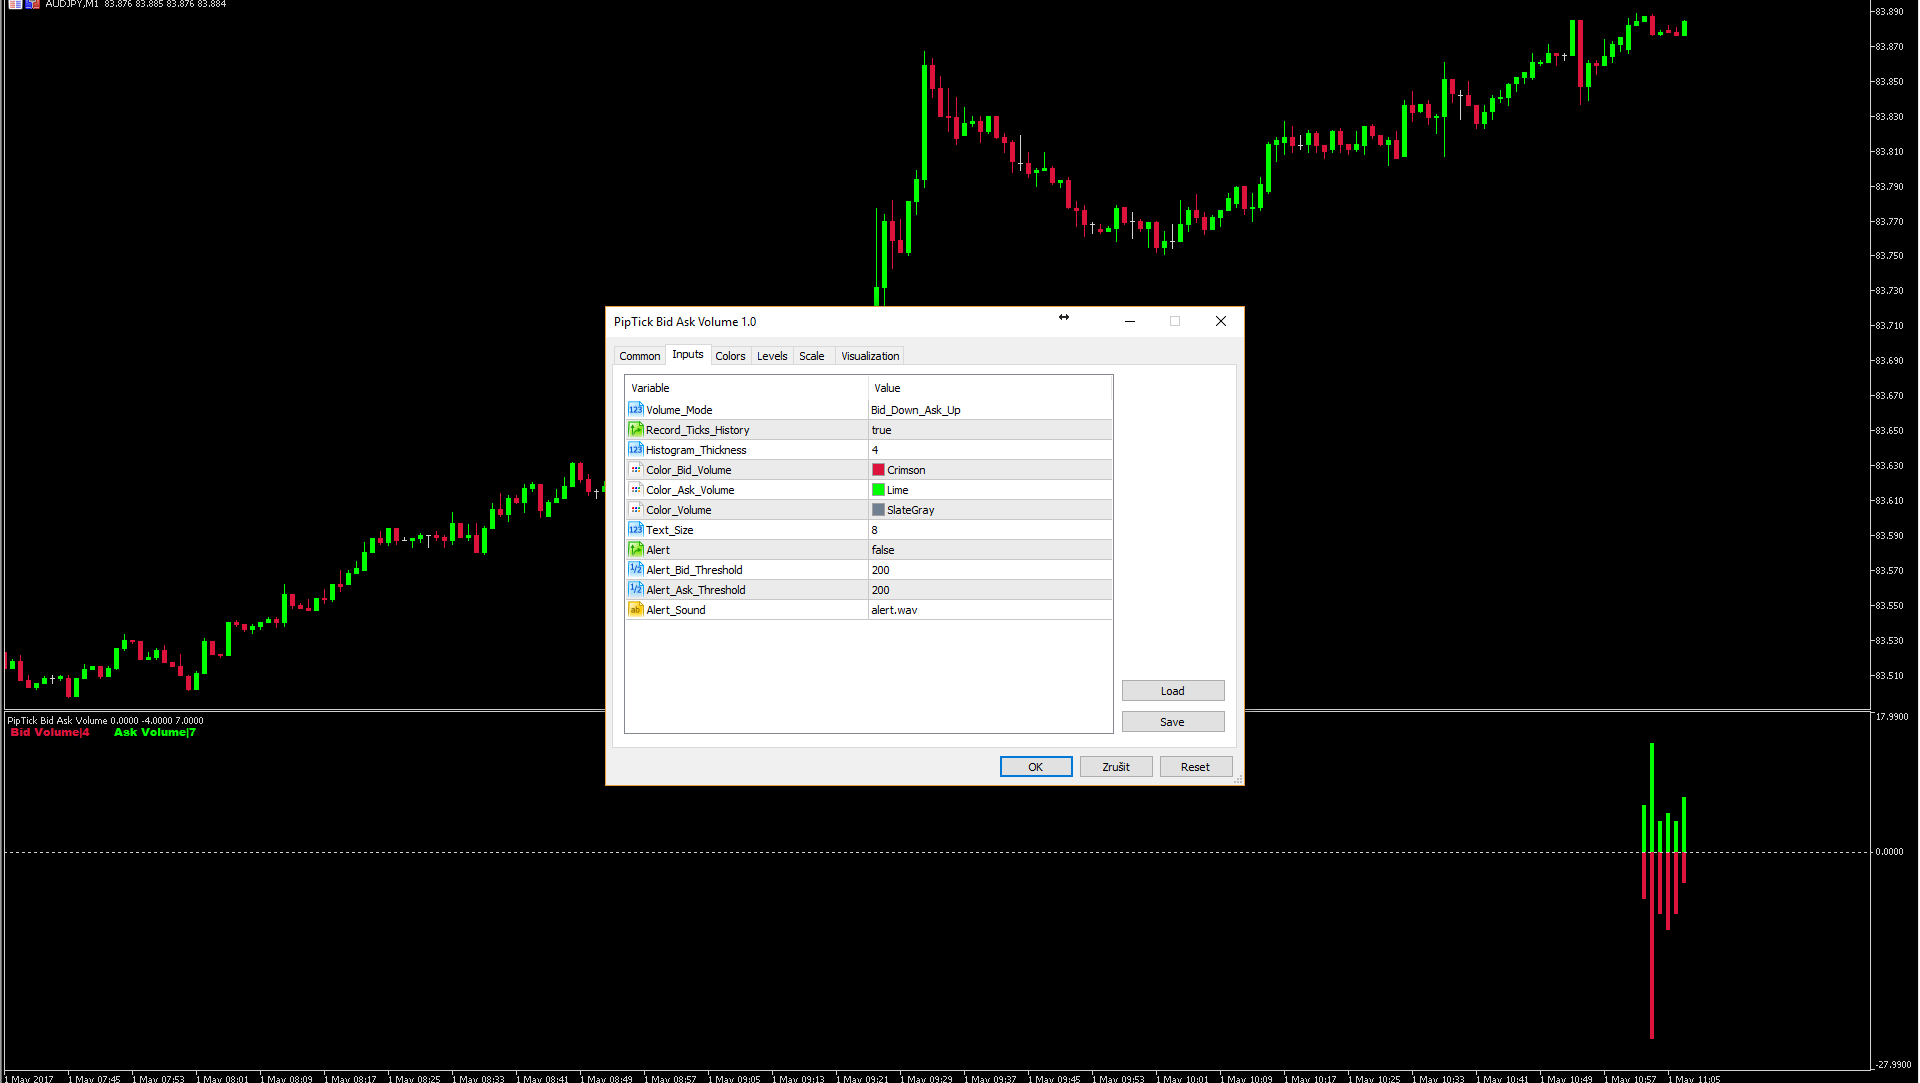Click the Bid Volume label in indicator window
The image size is (1920, 1083).
pos(50,732)
